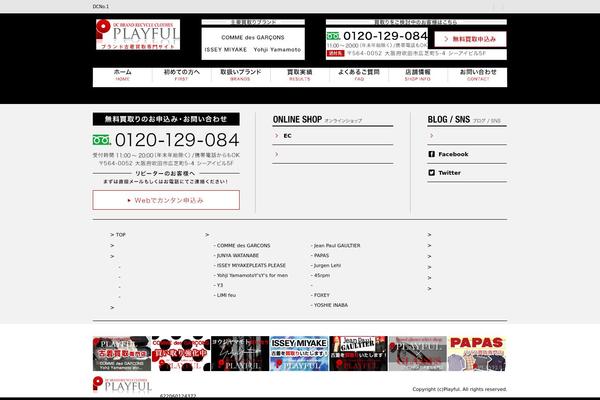This screenshot has width=600, height=400.
Task: Open the お問い合わせ CONTACT menu item
Action: coord(478,75)
